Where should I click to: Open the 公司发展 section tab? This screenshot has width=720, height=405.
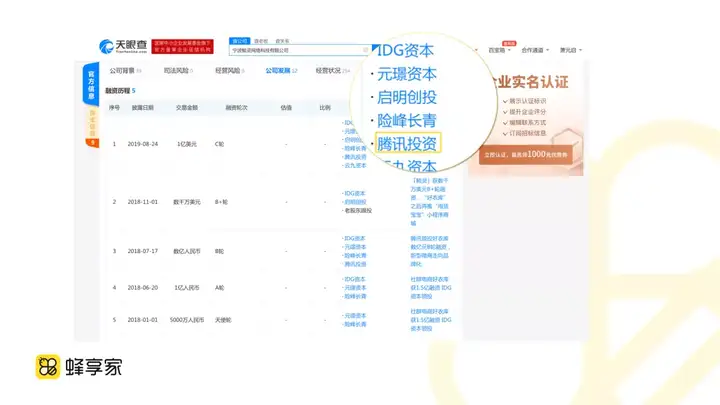click(x=281, y=71)
